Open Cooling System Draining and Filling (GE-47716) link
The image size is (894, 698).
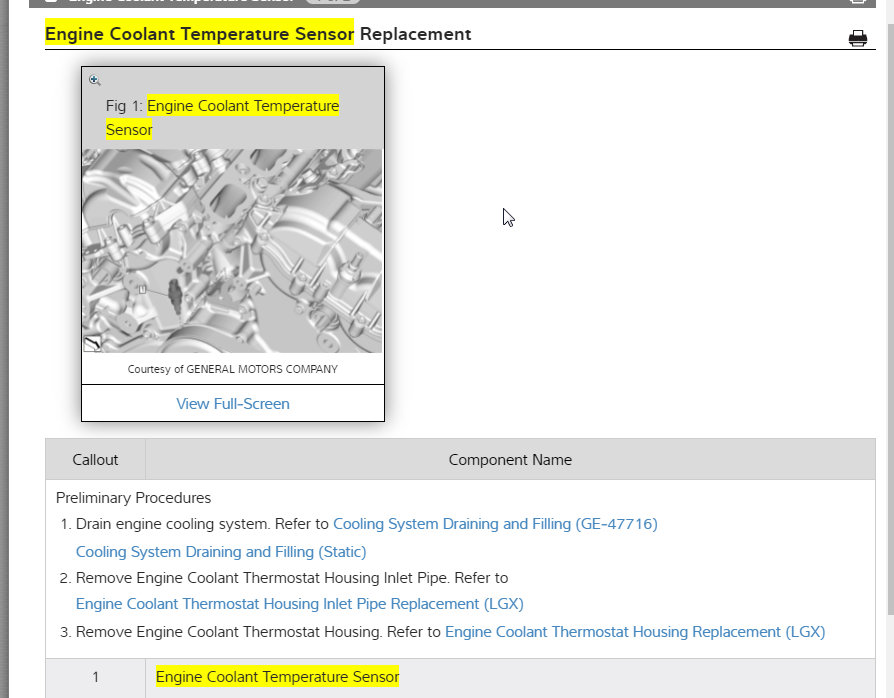tap(495, 524)
